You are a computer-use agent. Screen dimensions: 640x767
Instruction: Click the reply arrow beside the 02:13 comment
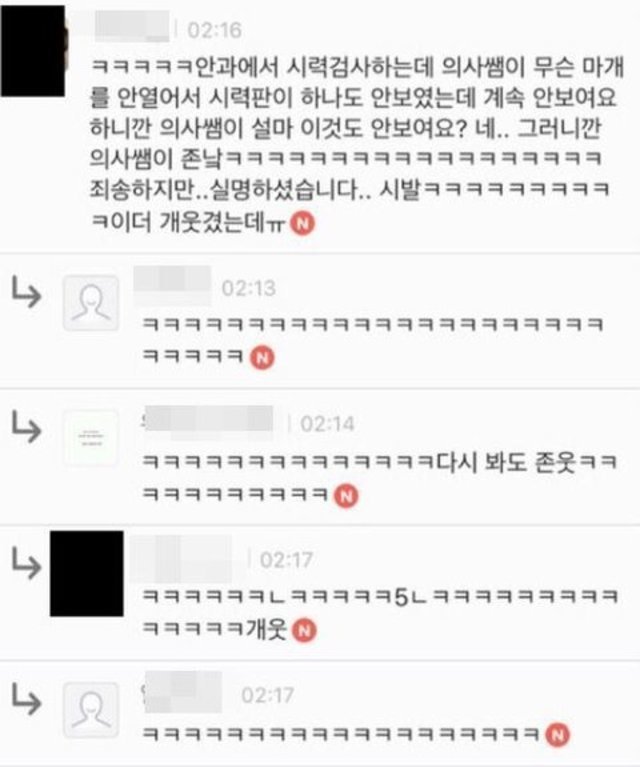point(26,292)
